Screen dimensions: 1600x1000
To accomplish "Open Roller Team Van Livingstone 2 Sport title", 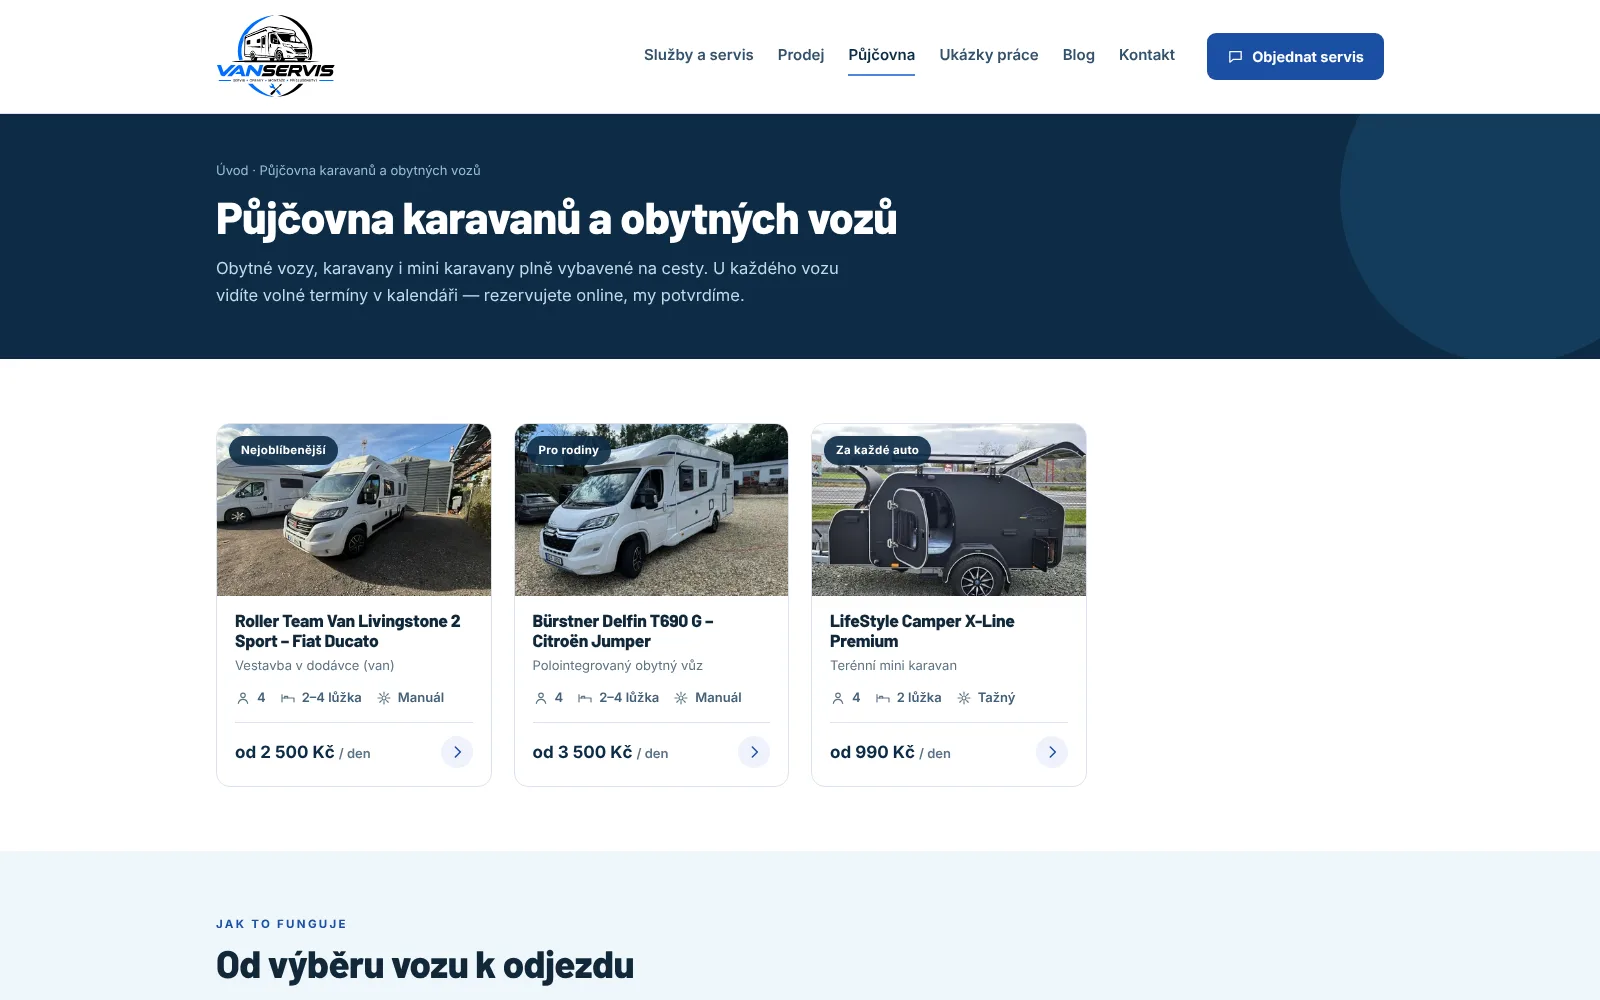I will [348, 631].
